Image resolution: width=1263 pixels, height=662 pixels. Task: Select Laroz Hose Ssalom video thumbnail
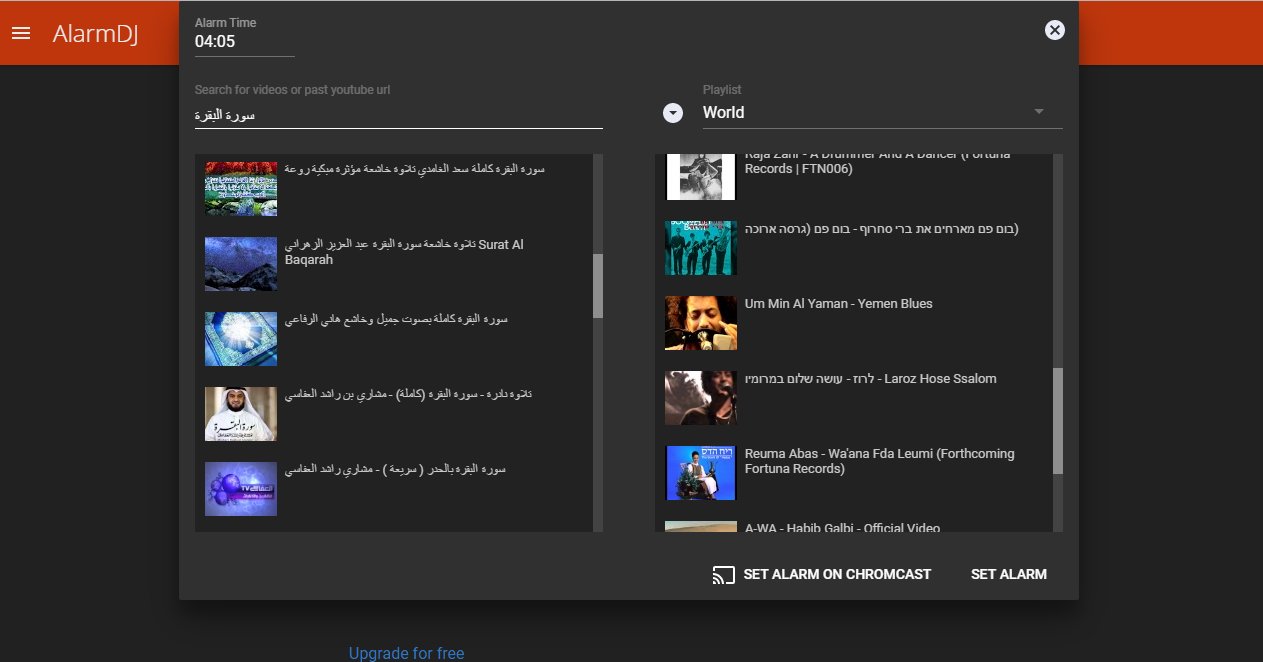(x=700, y=398)
